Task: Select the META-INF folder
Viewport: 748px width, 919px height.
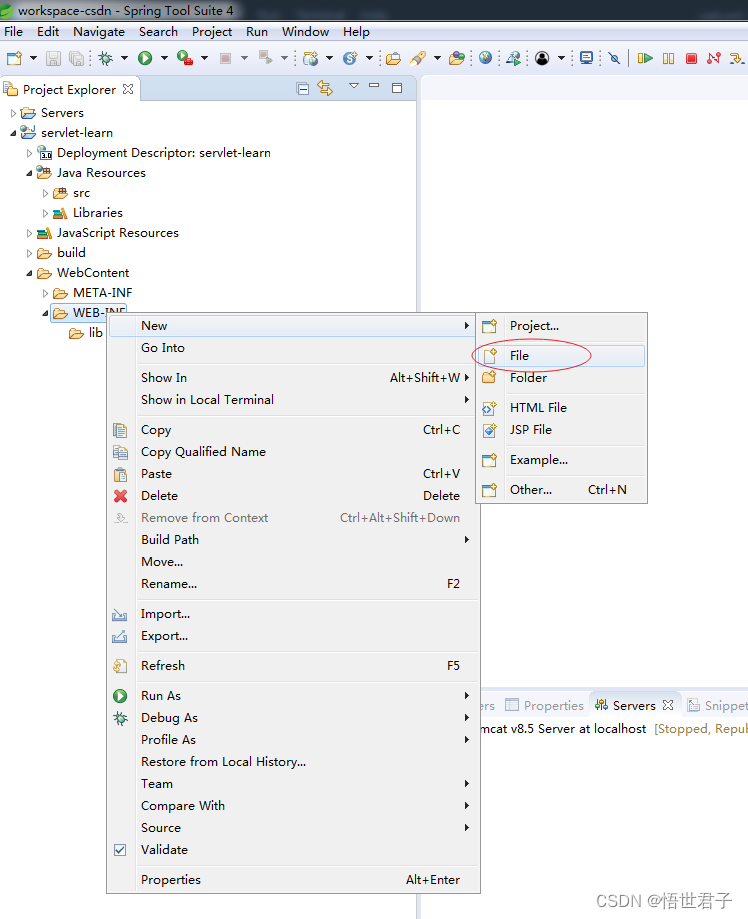Action: [102, 292]
